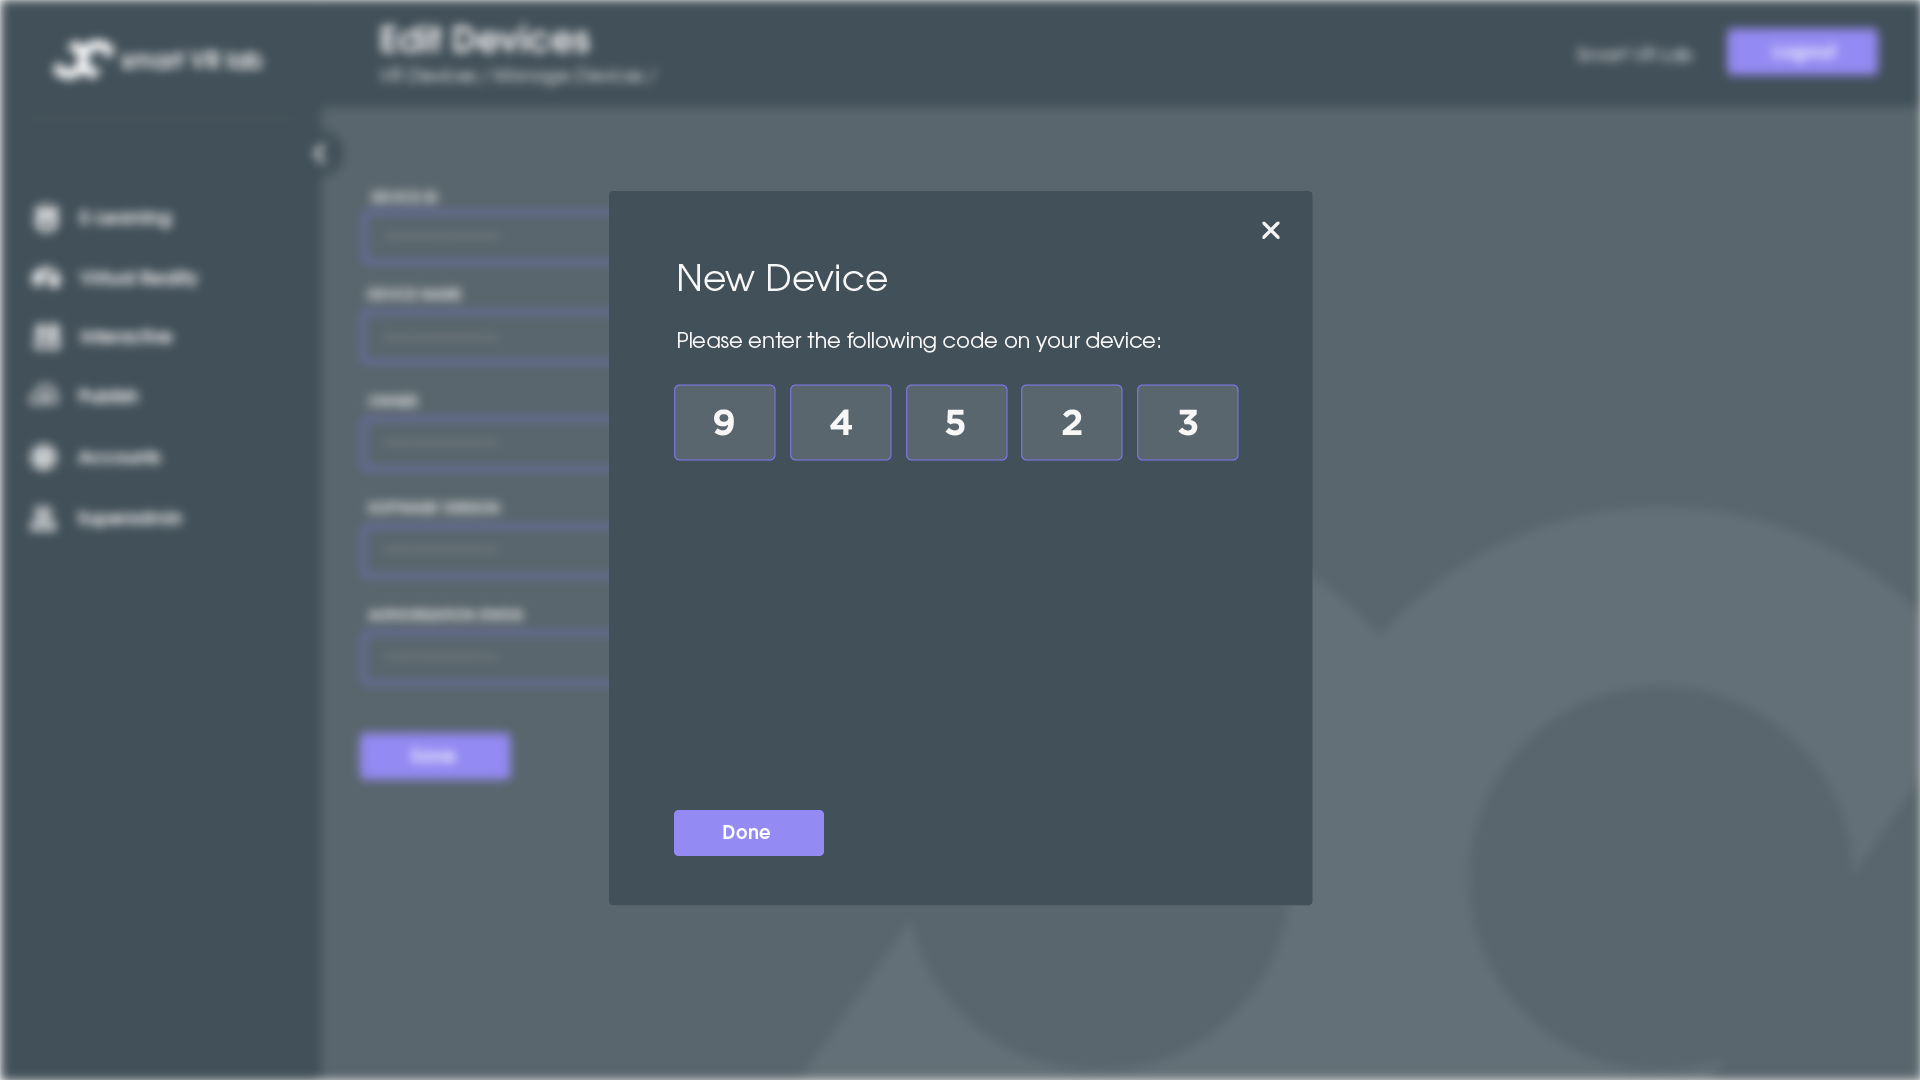Close the New Device dialog

(1270, 231)
